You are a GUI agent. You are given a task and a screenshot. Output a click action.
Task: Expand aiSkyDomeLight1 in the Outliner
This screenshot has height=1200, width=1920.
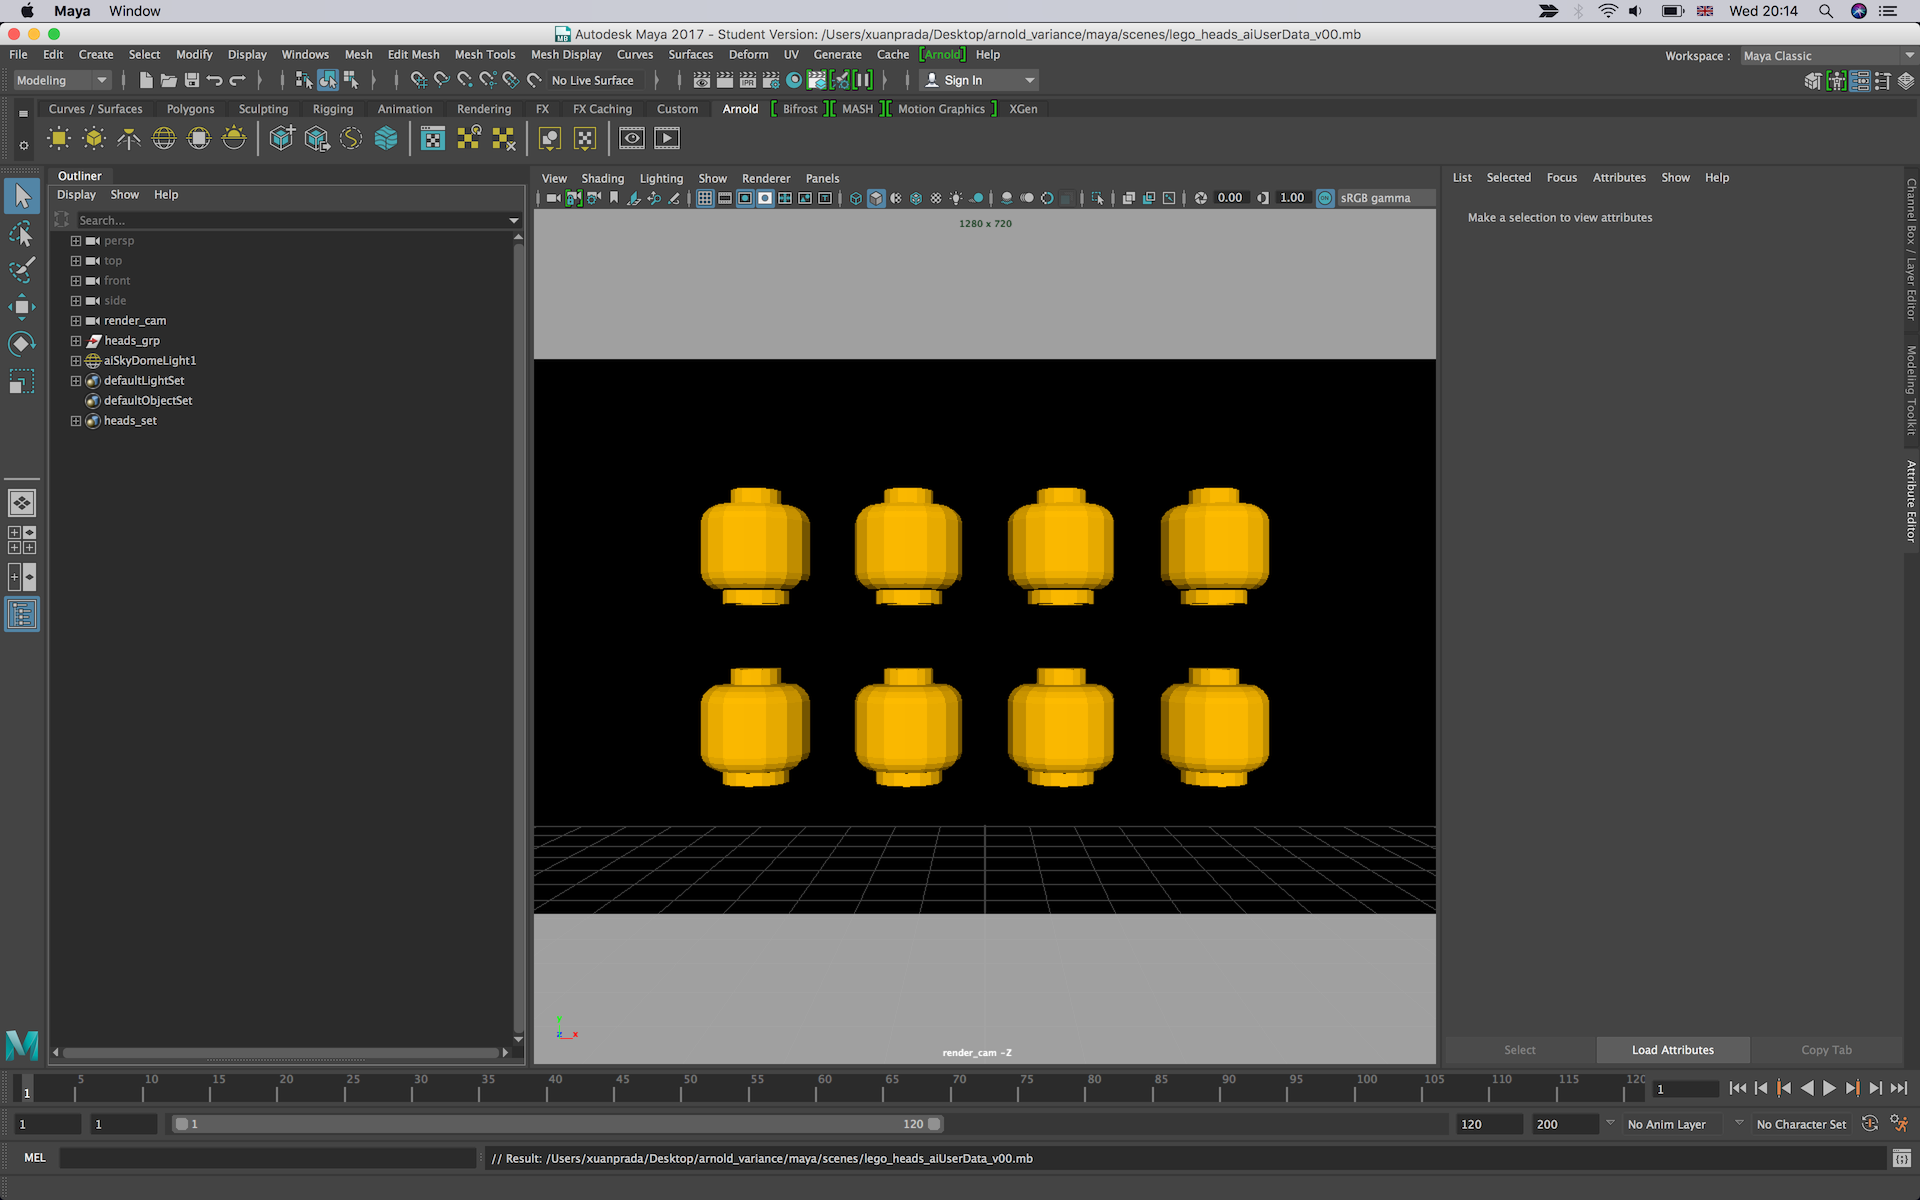pos(75,361)
